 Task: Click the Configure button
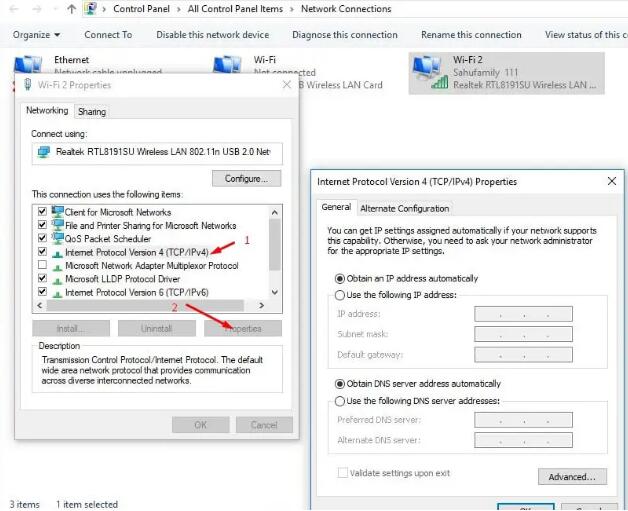246,179
